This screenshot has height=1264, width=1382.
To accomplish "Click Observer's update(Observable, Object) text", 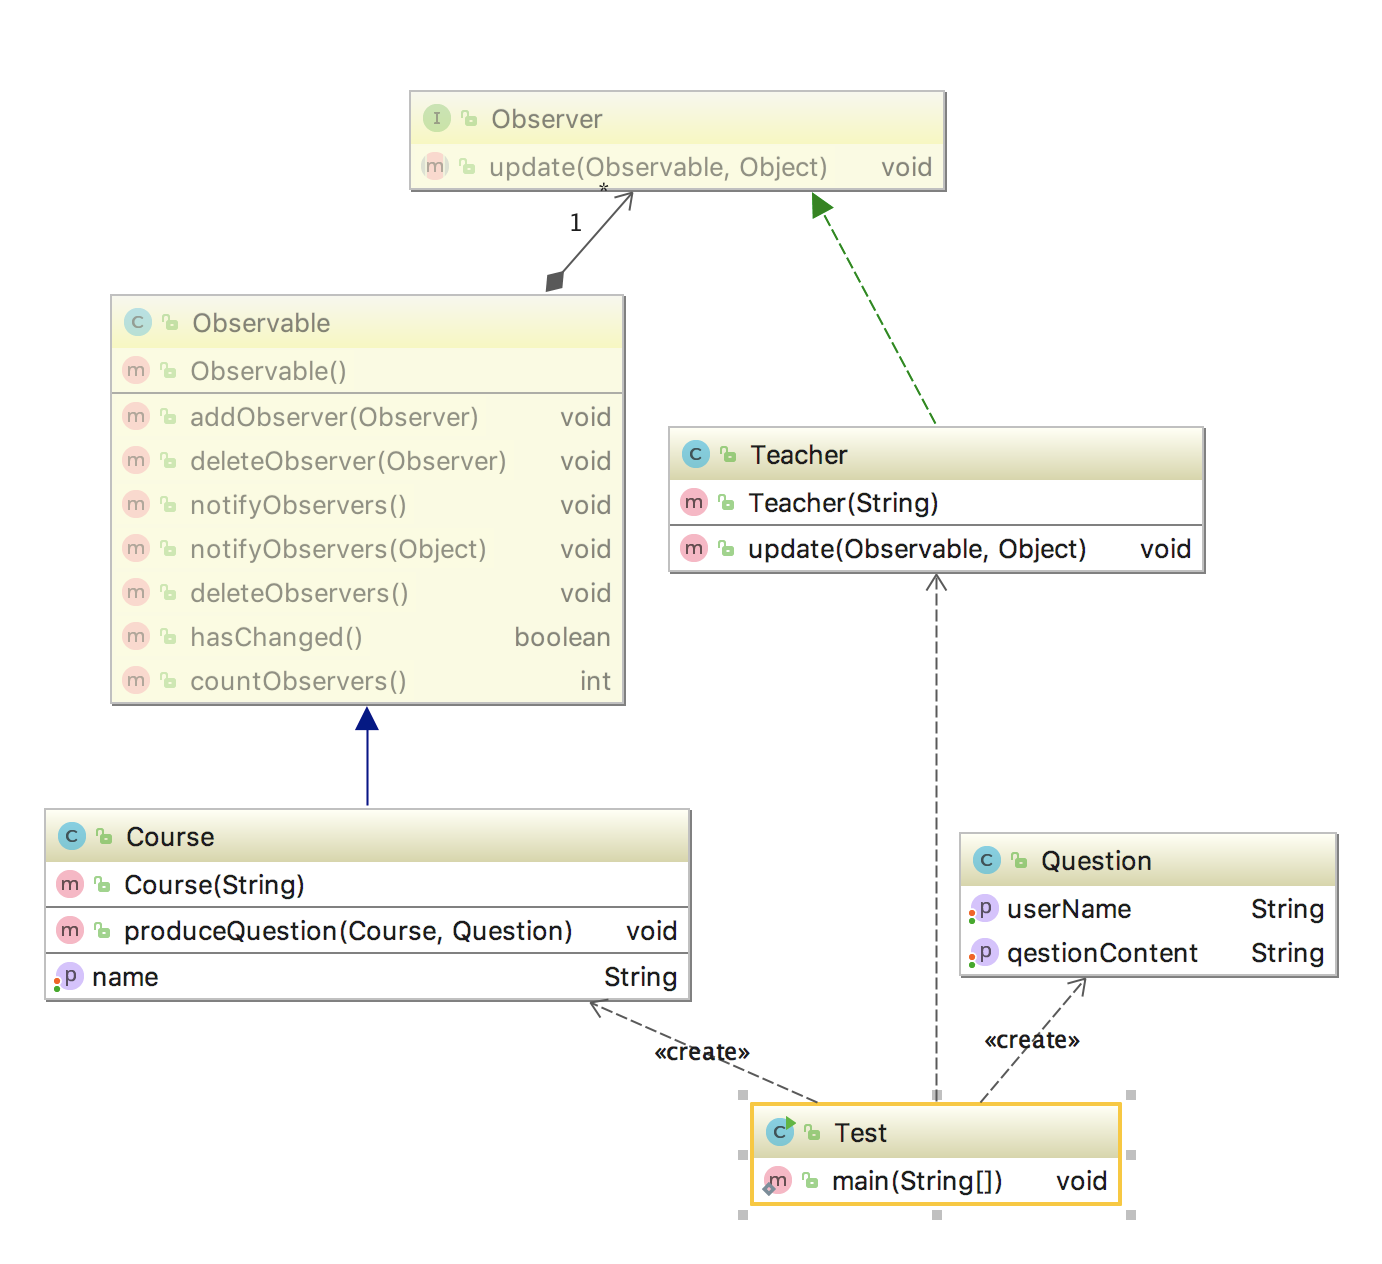I will coord(658,167).
